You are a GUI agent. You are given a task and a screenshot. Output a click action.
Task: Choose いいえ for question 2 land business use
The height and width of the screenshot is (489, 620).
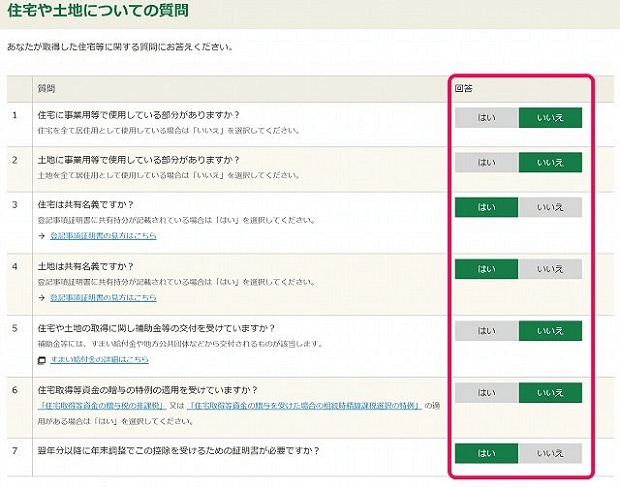coord(550,162)
